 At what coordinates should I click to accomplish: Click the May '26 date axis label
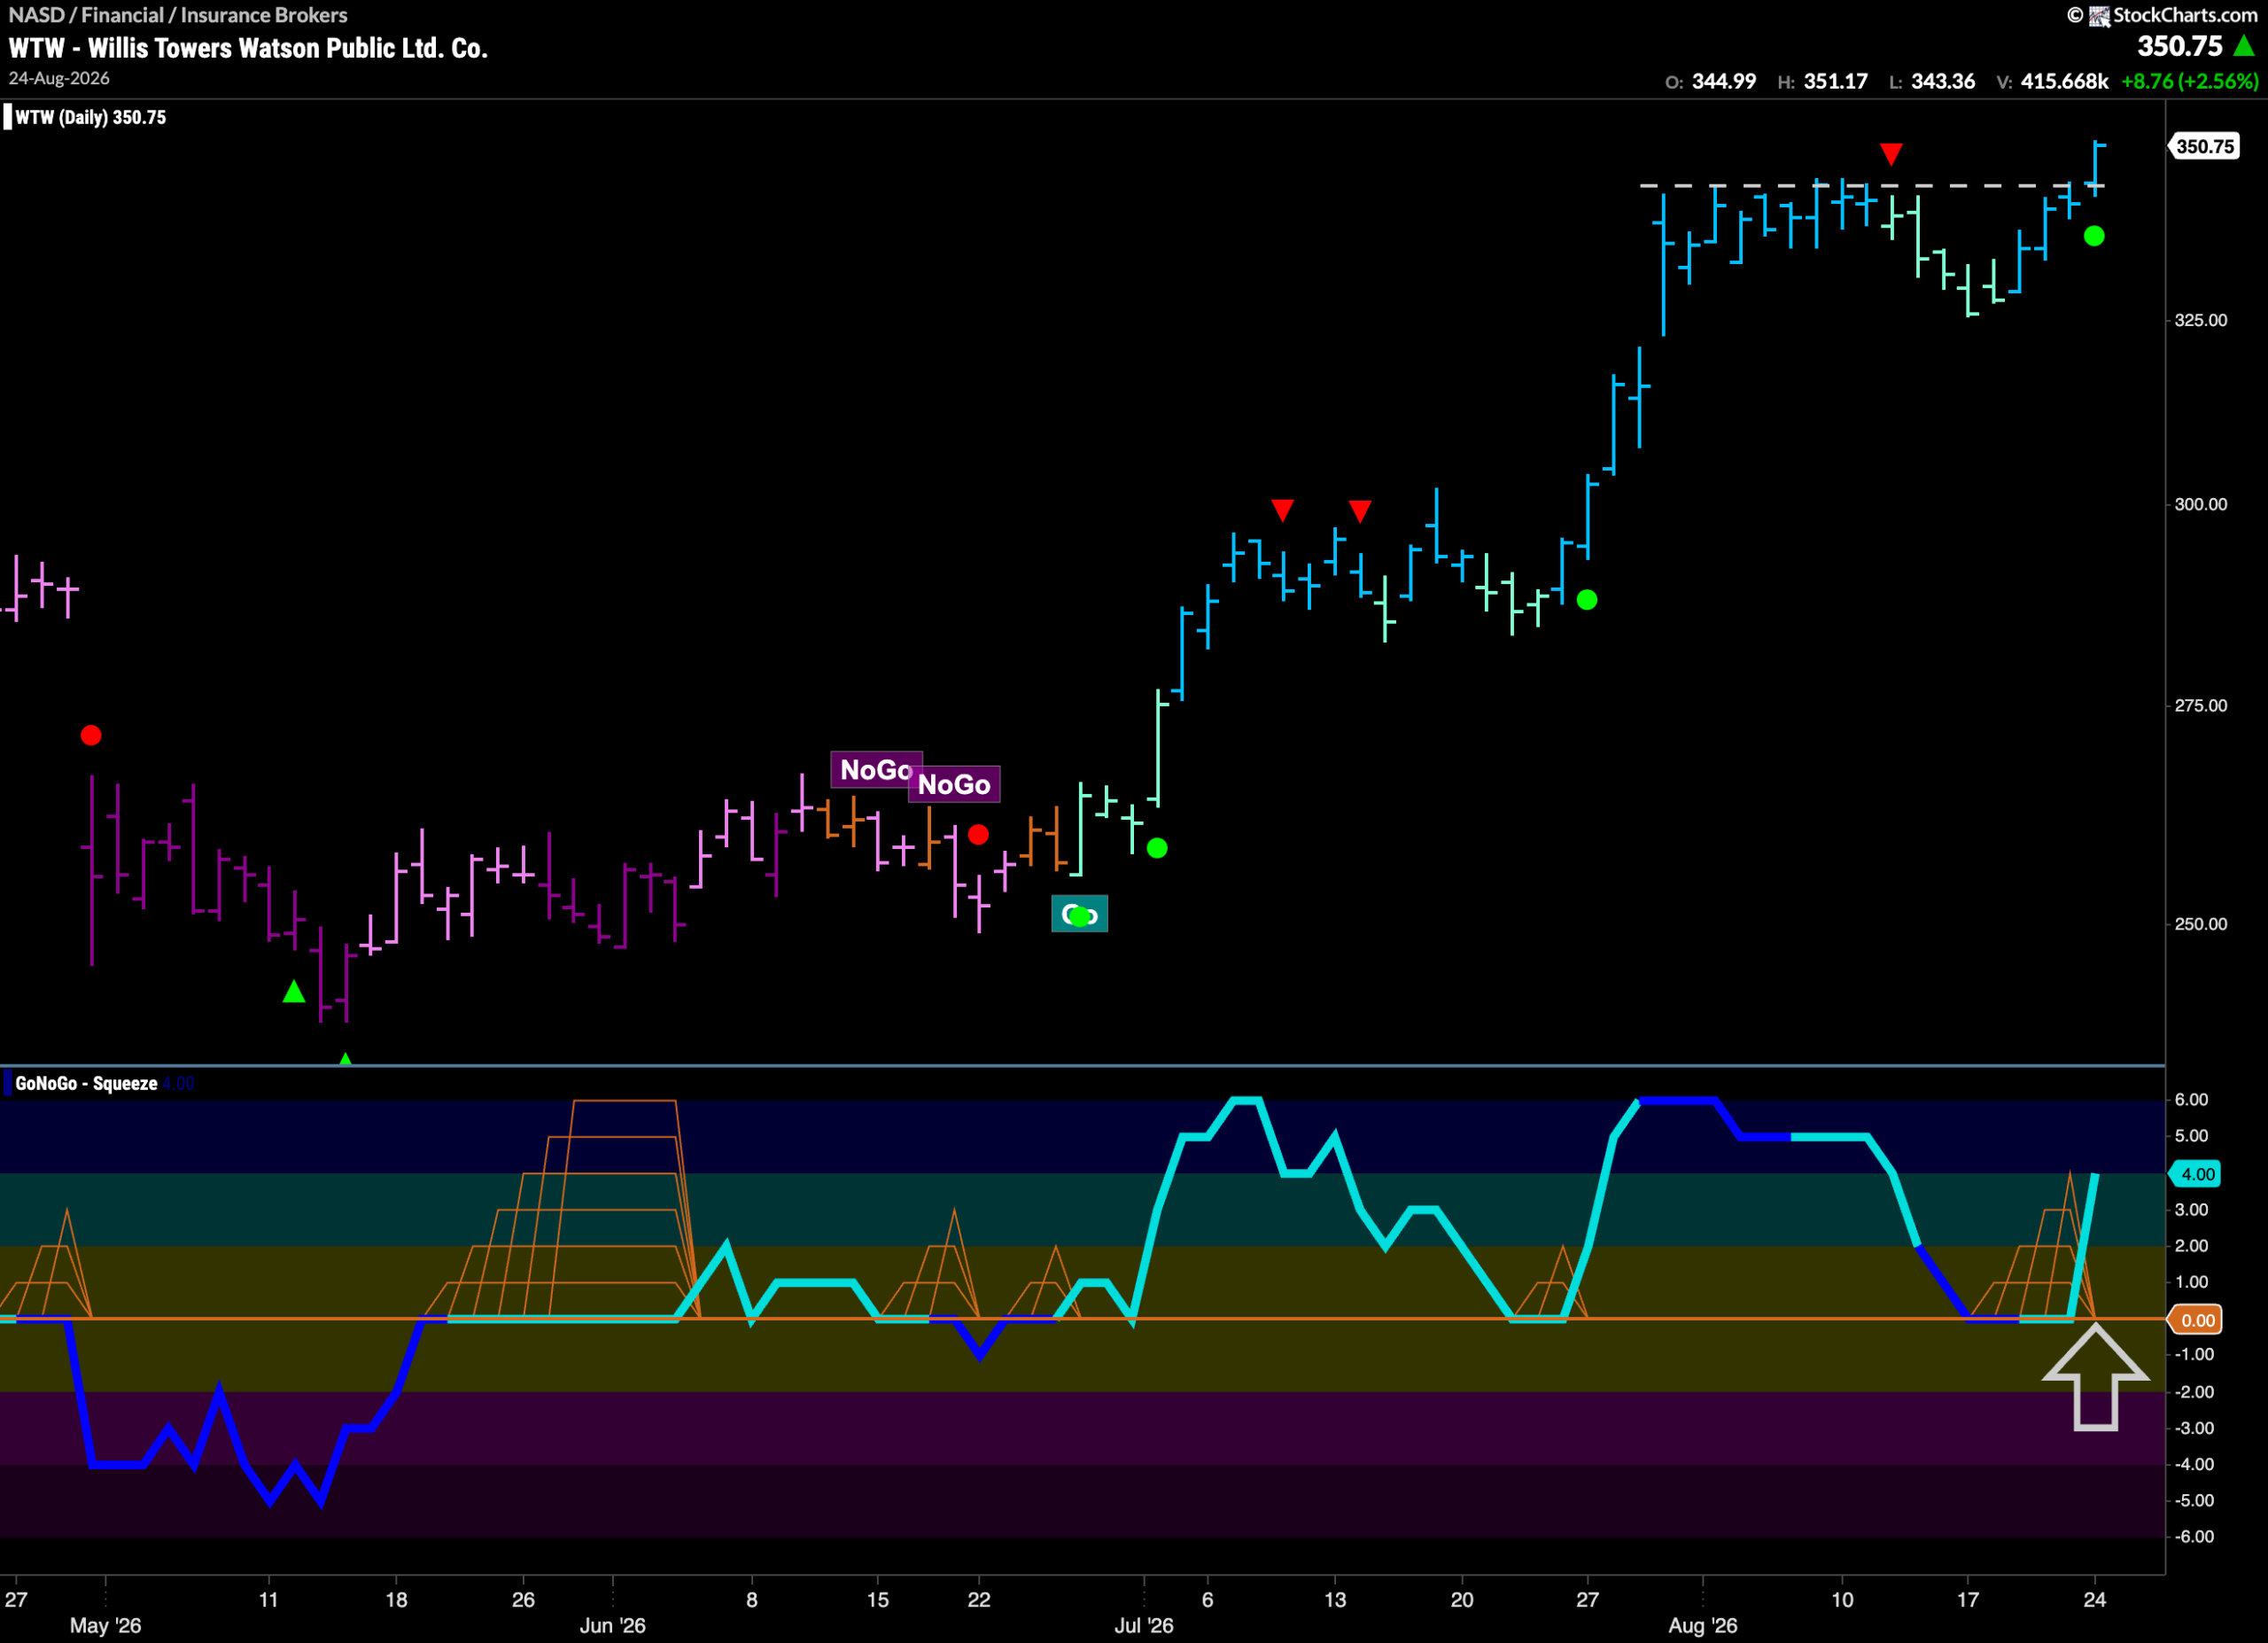pyautogui.click(x=105, y=1625)
